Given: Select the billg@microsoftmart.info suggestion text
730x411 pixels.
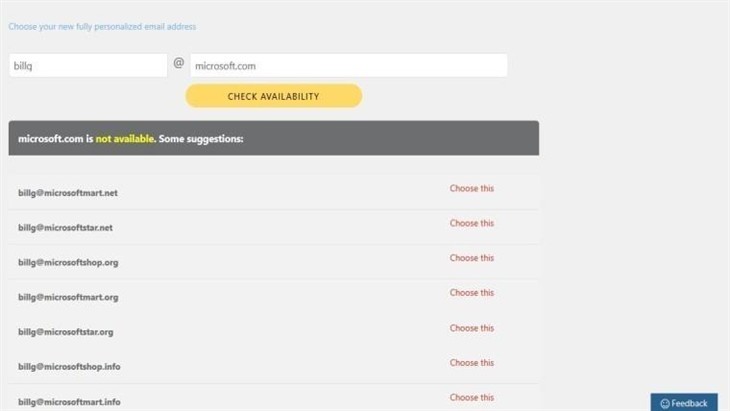Looking at the screenshot, I should point(69,402).
